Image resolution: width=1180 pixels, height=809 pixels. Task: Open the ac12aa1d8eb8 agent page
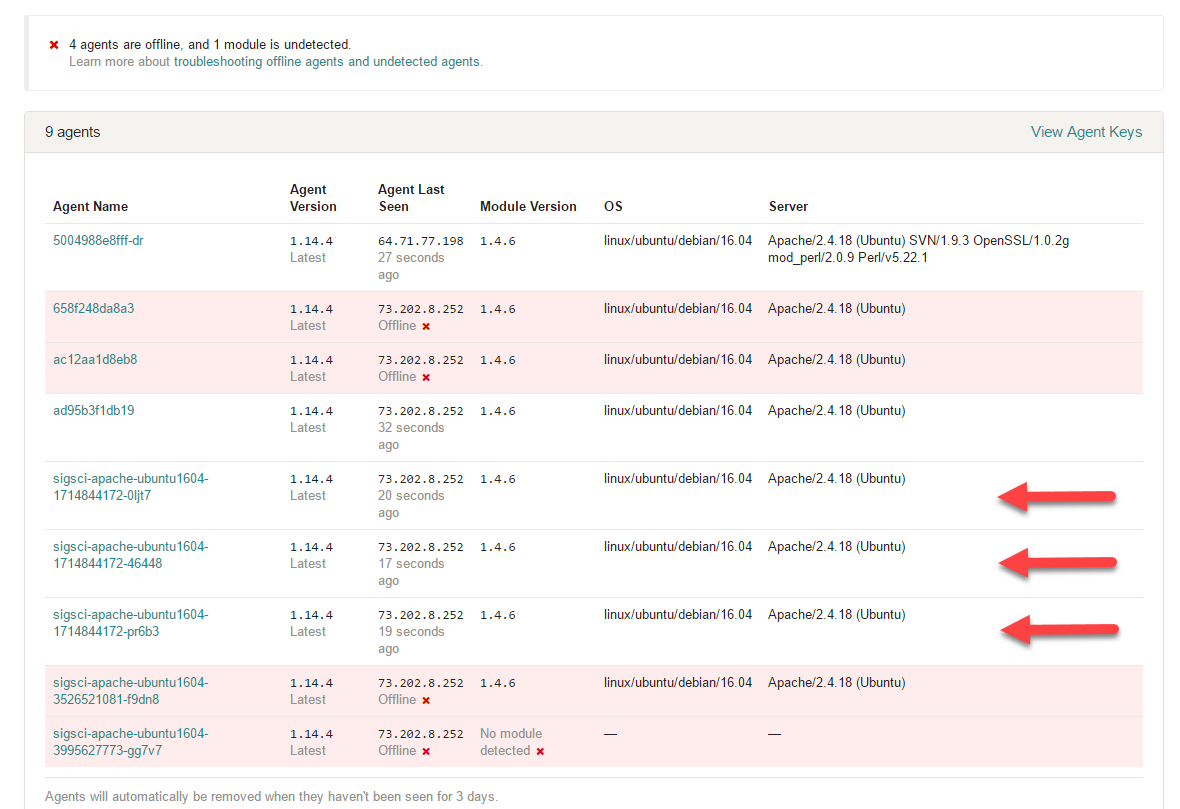(x=95, y=359)
